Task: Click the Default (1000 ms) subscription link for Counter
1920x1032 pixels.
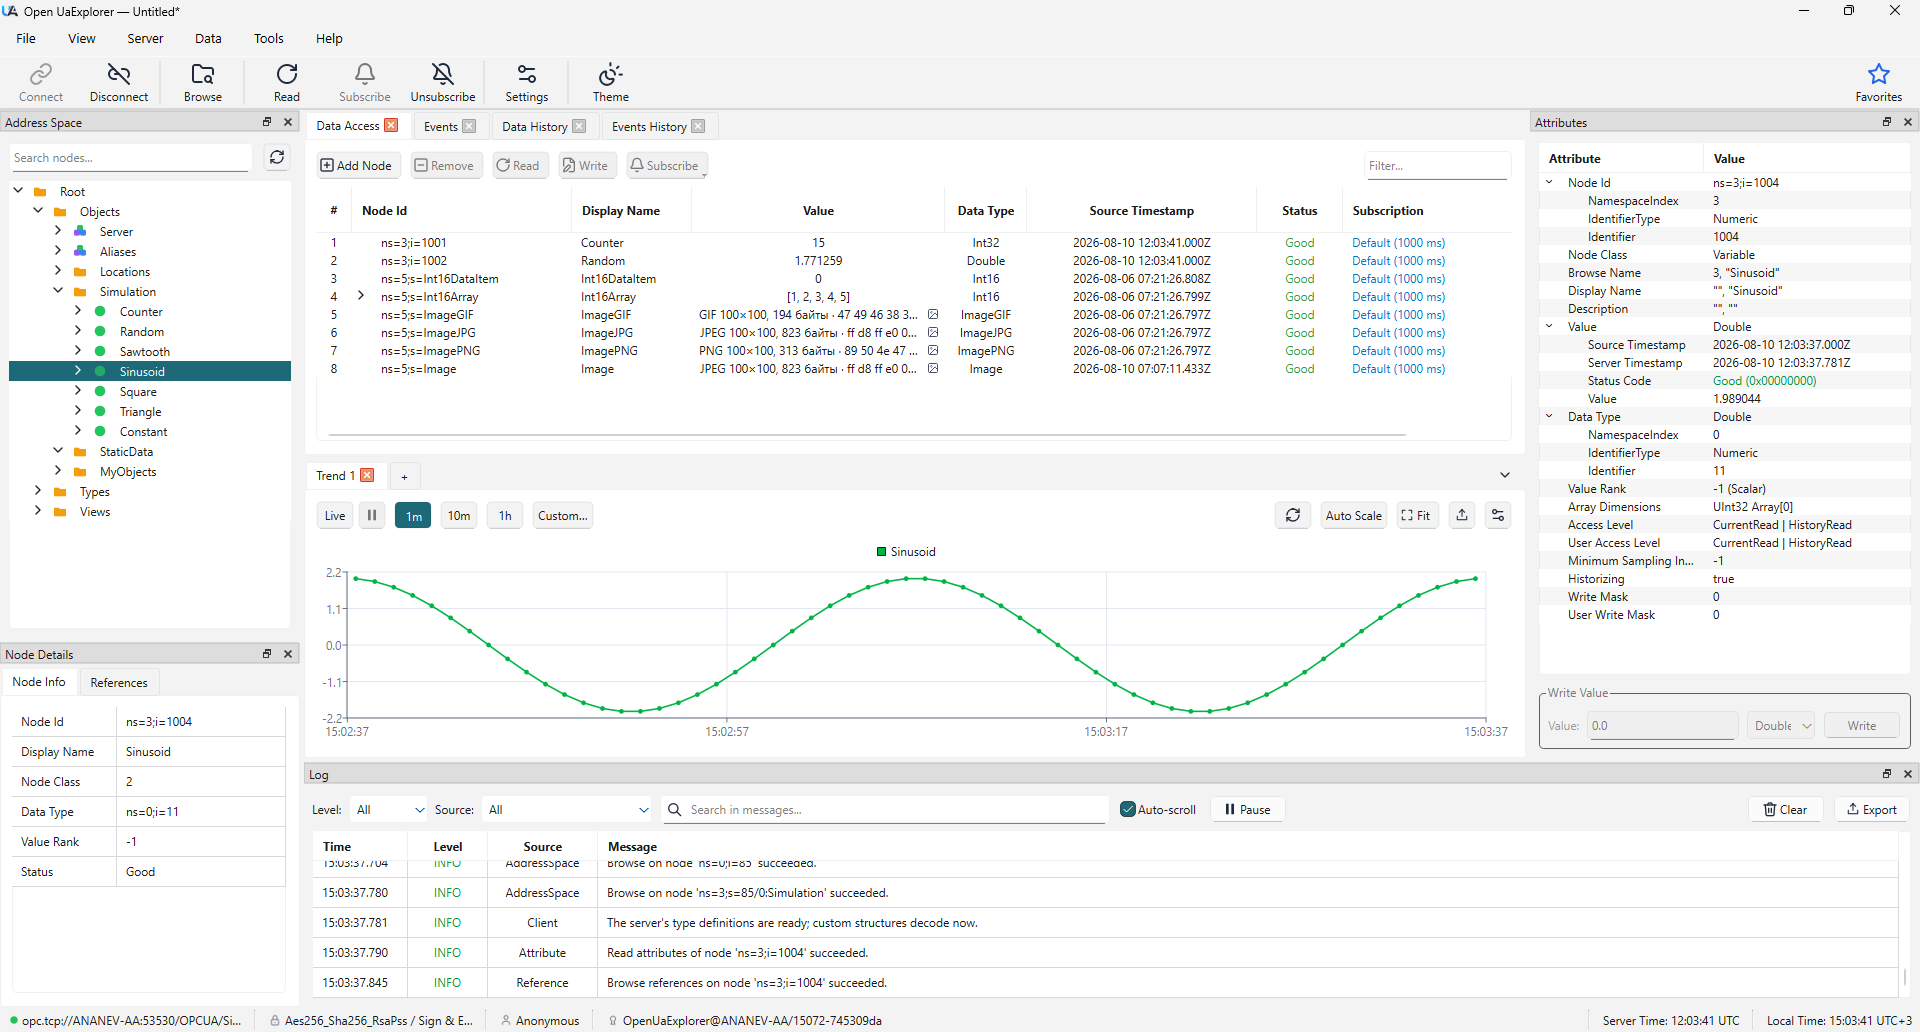Action: click(1398, 243)
